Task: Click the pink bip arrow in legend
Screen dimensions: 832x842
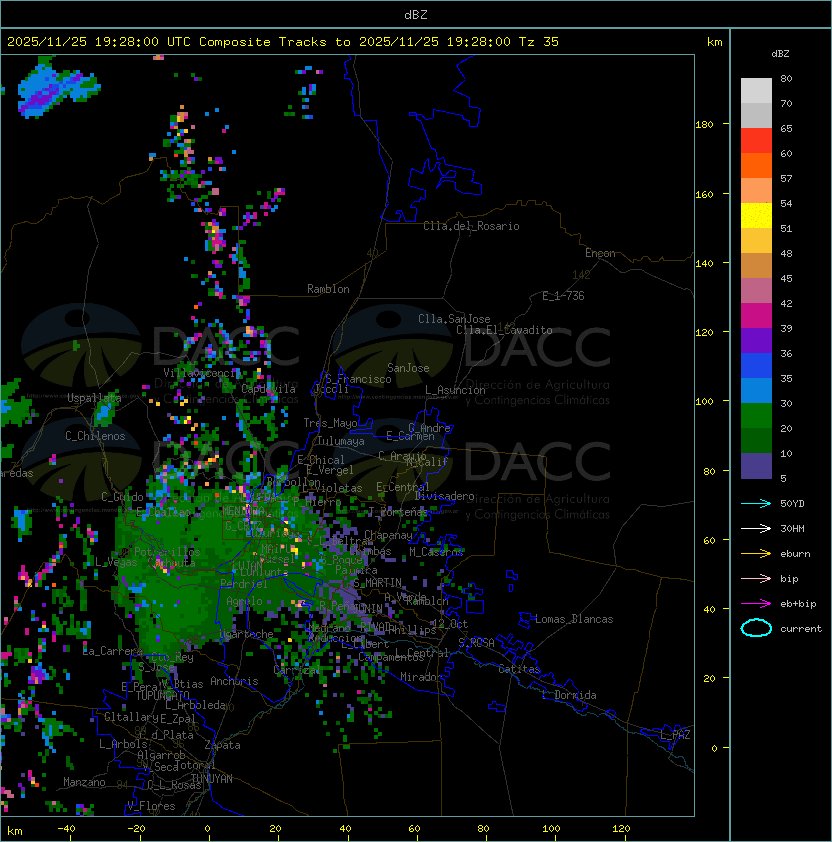Action: point(756,578)
